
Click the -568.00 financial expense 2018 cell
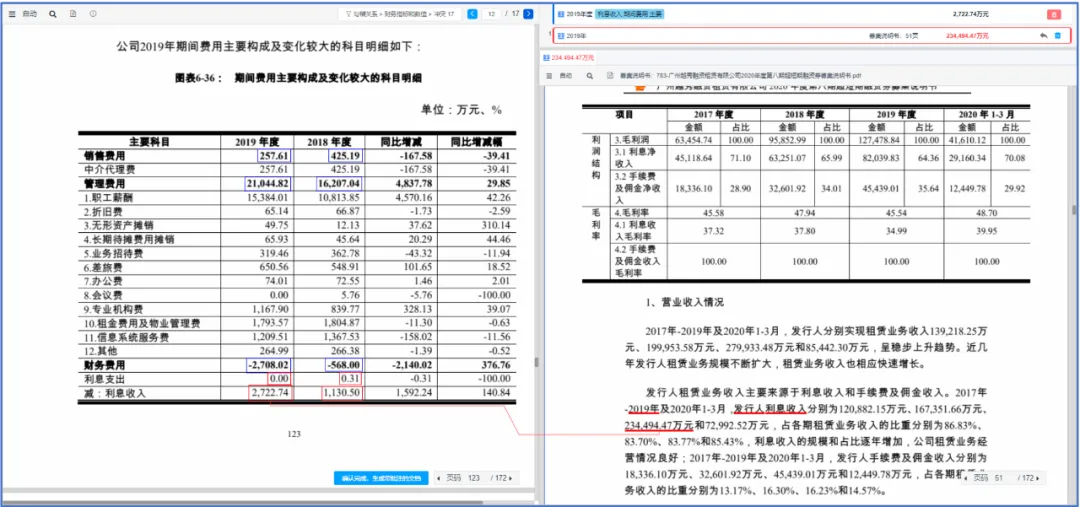click(346, 365)
